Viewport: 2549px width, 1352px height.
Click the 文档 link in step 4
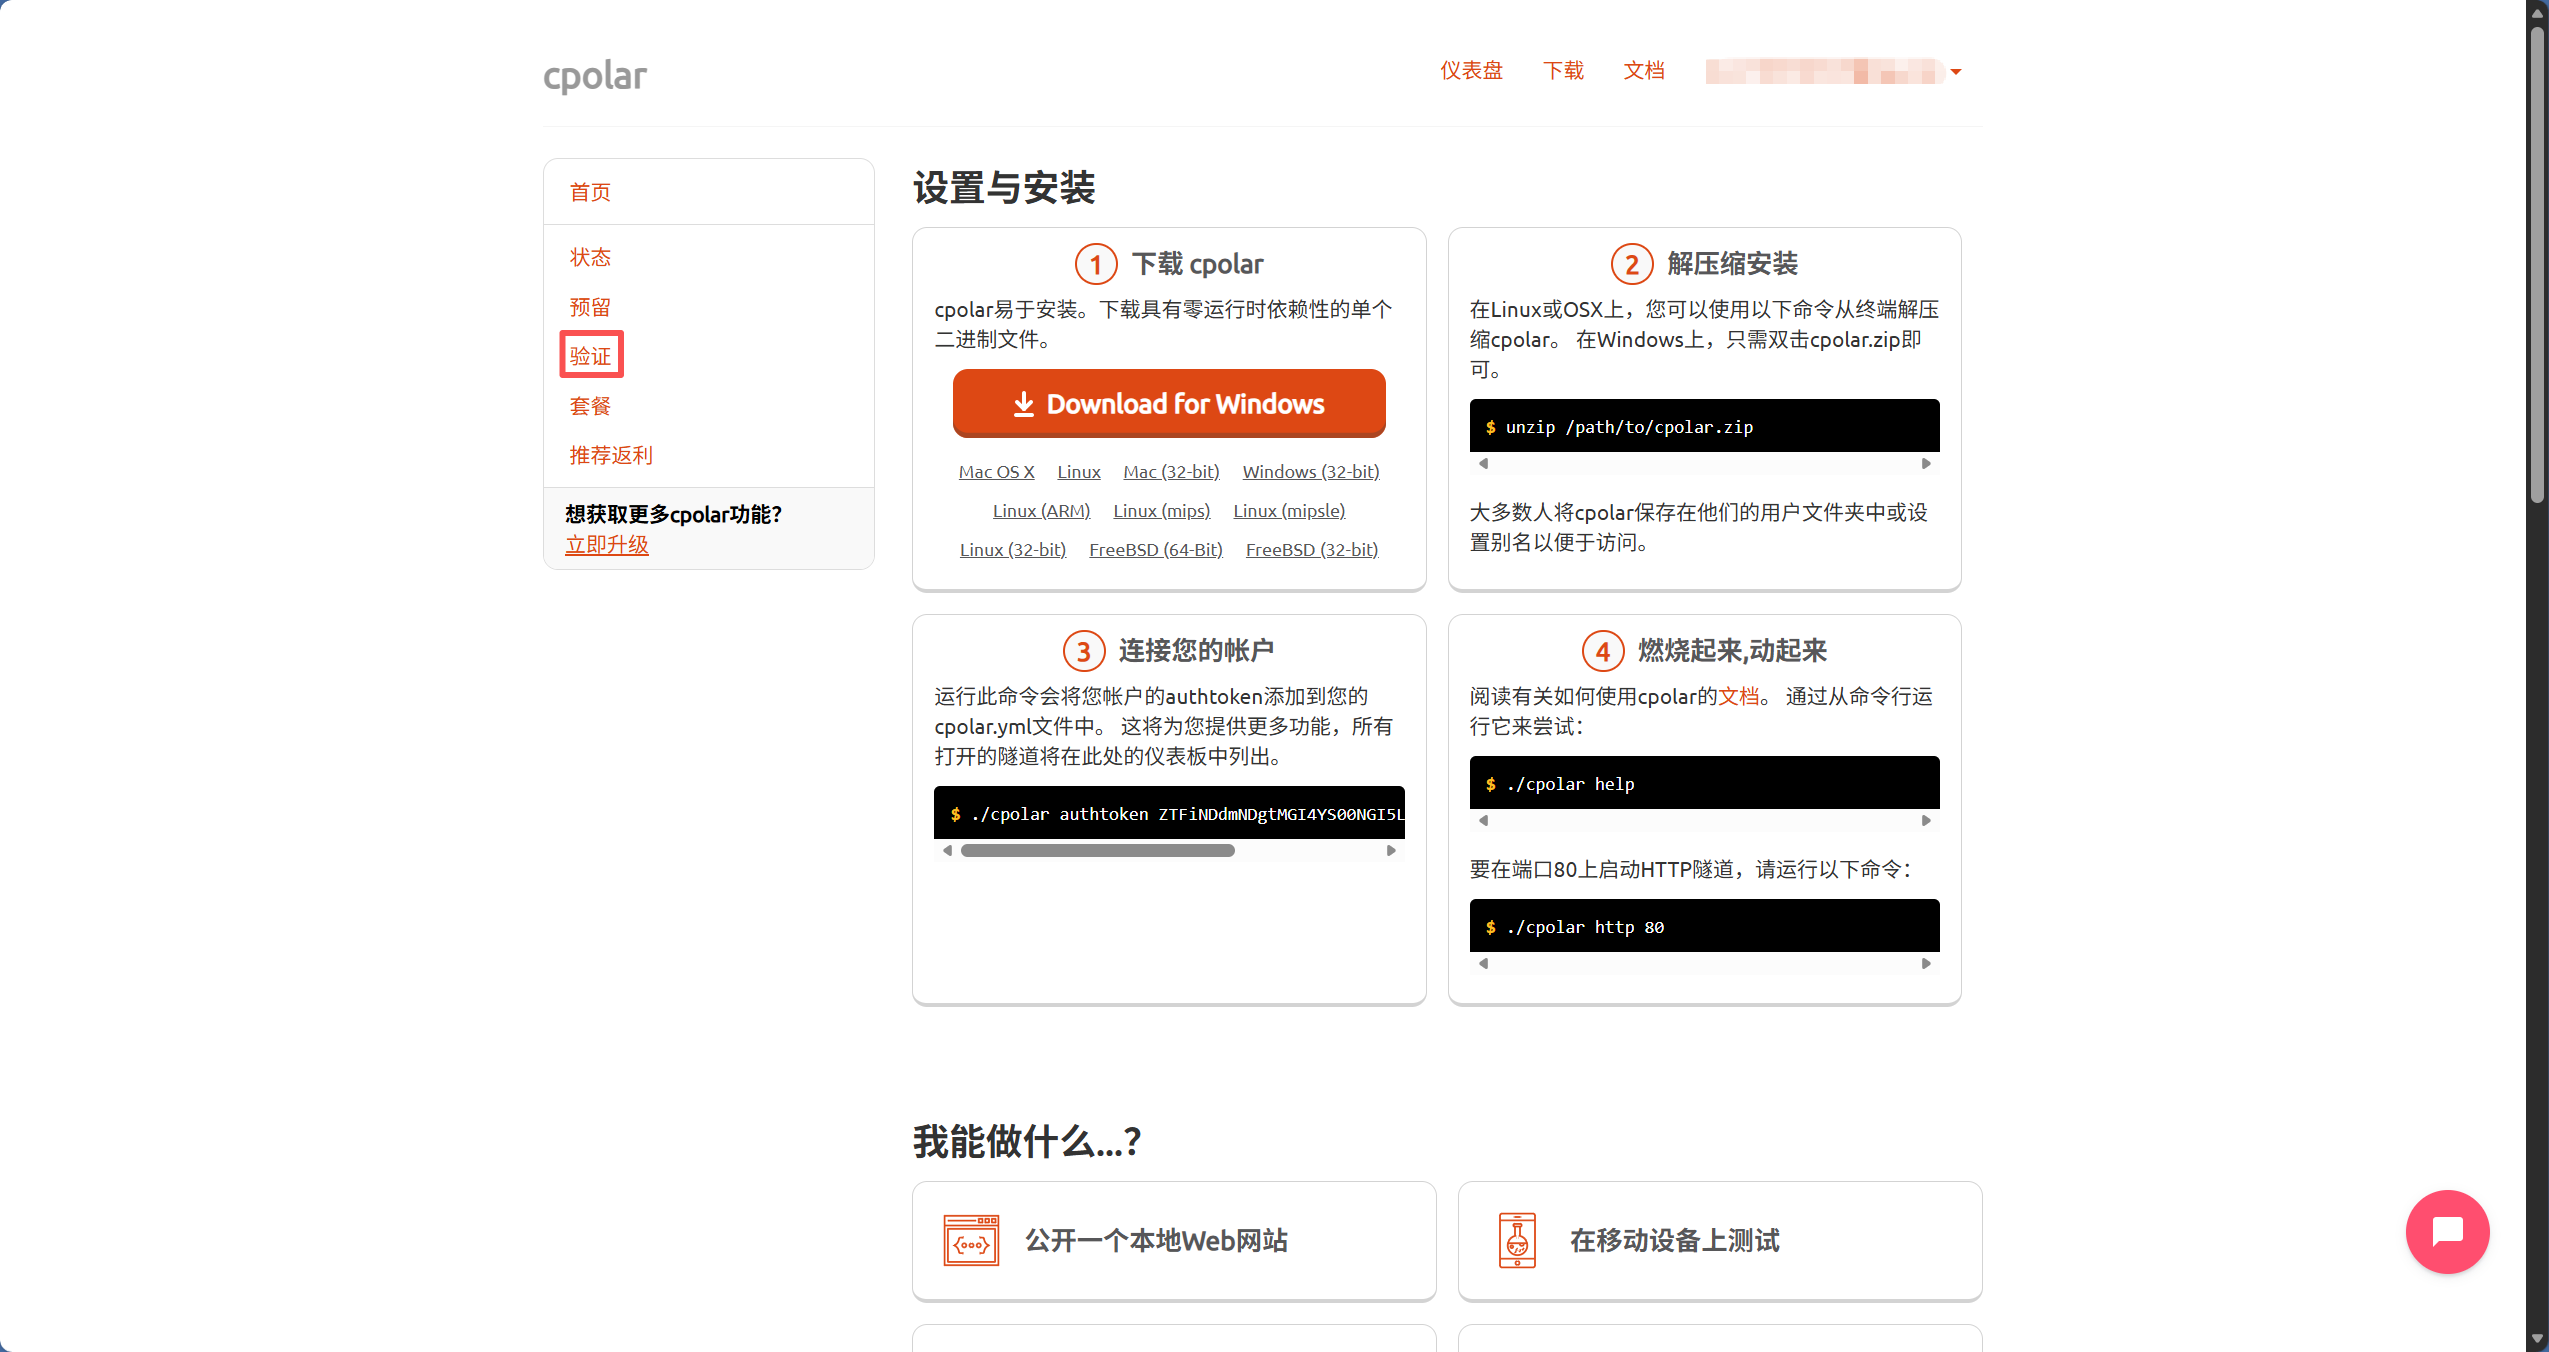click(x=1738, y=696)
